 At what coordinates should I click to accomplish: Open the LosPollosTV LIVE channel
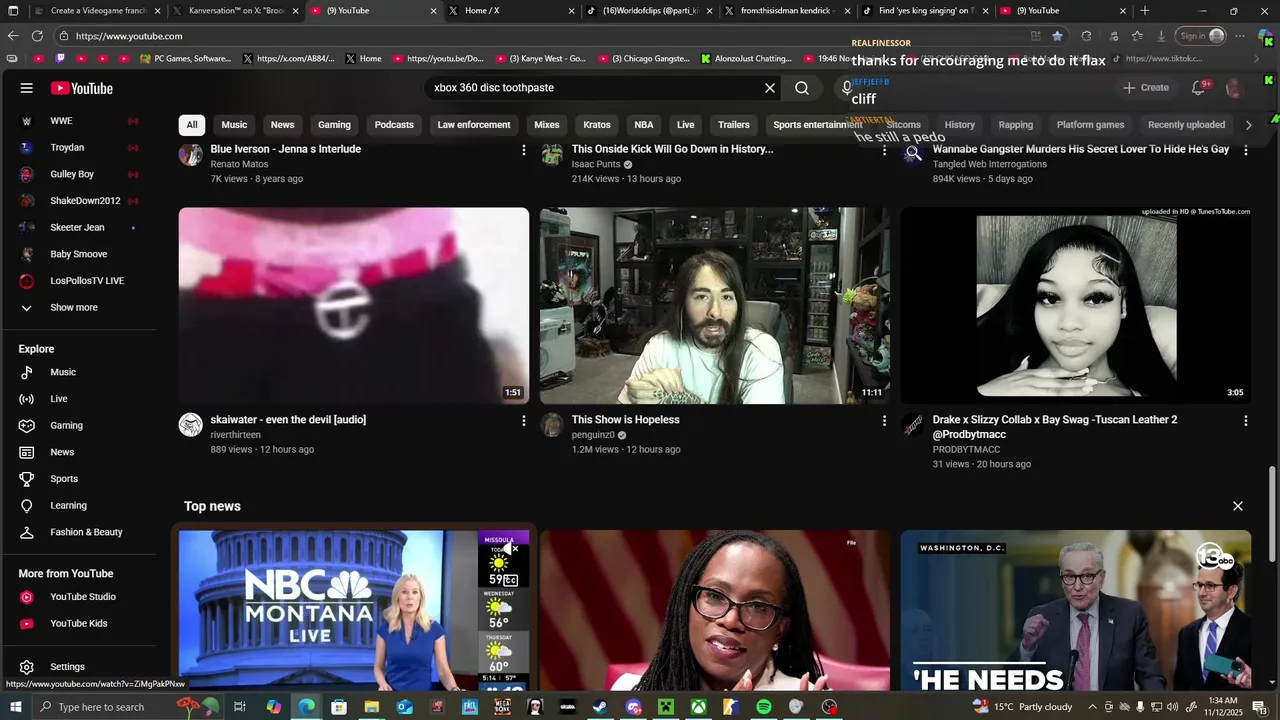pyautogui.click(x=80, y=281)
